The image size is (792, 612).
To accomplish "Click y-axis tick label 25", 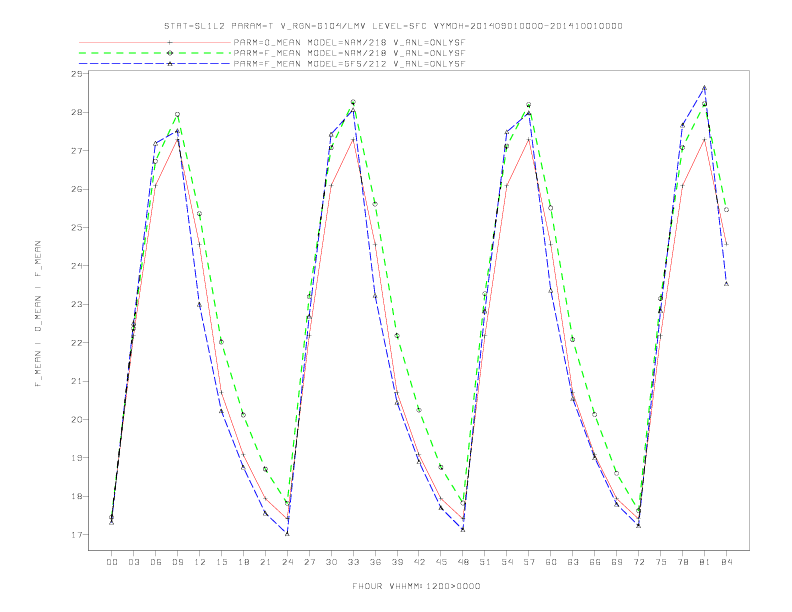I will click(77, 228).
